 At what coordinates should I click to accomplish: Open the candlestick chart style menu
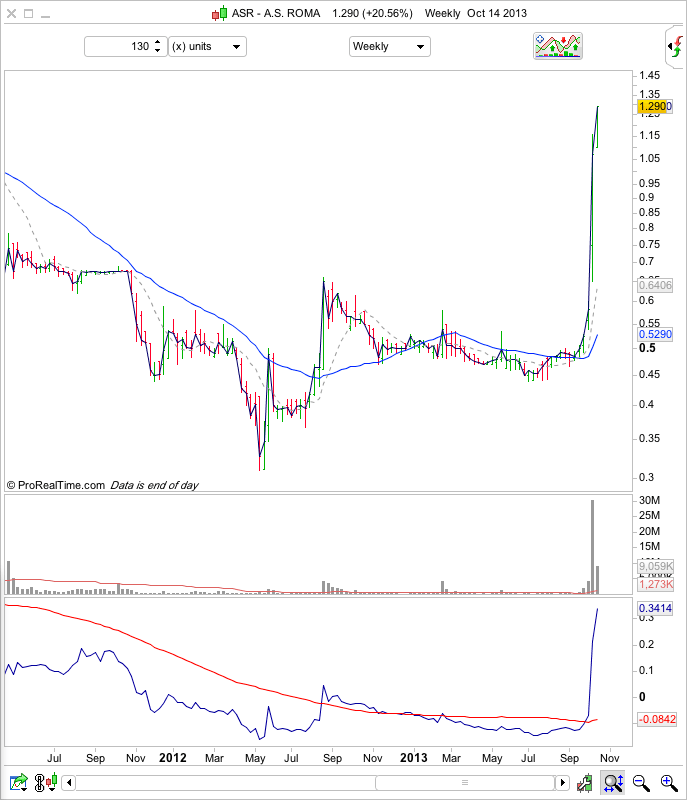click(52, 782)
